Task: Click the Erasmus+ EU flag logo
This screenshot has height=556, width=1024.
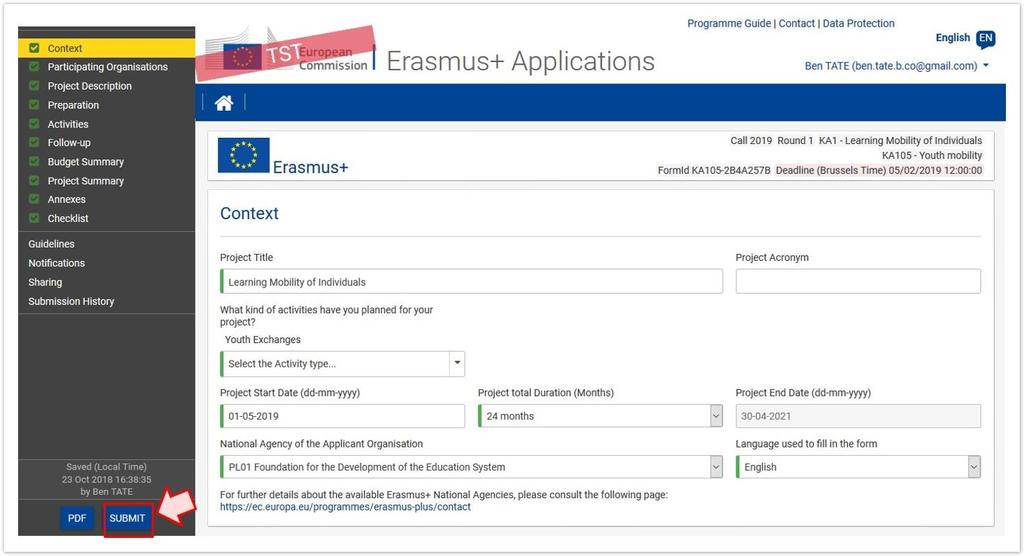Action: pyautogui.click(x=244, y=155)
